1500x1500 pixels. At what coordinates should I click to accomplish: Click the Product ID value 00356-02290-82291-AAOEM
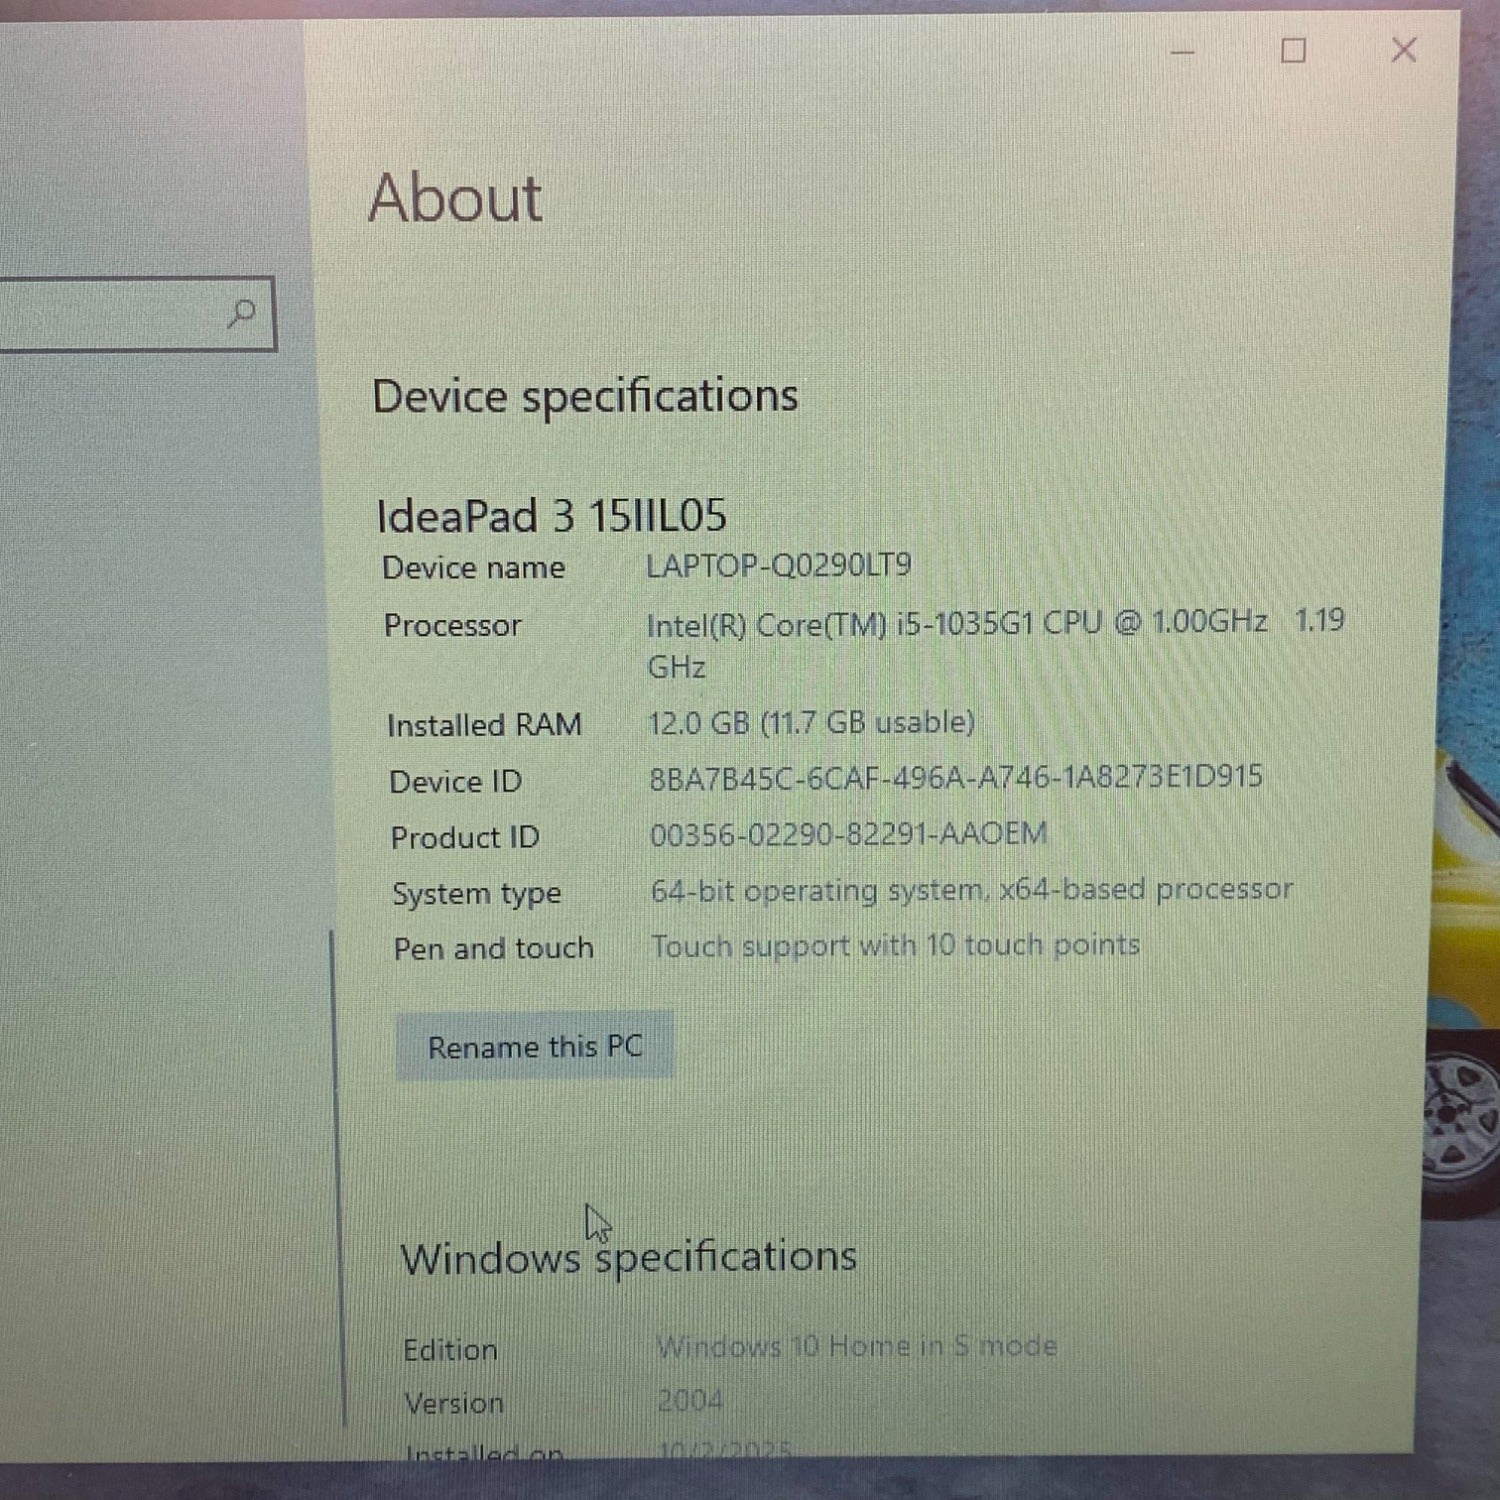point(848,834)
